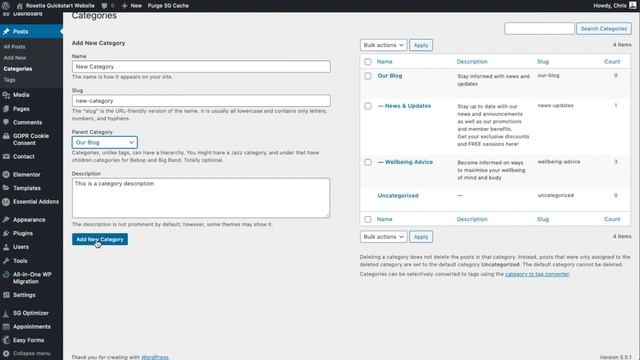Click the News & Updates count value 1

click(616, 105)
